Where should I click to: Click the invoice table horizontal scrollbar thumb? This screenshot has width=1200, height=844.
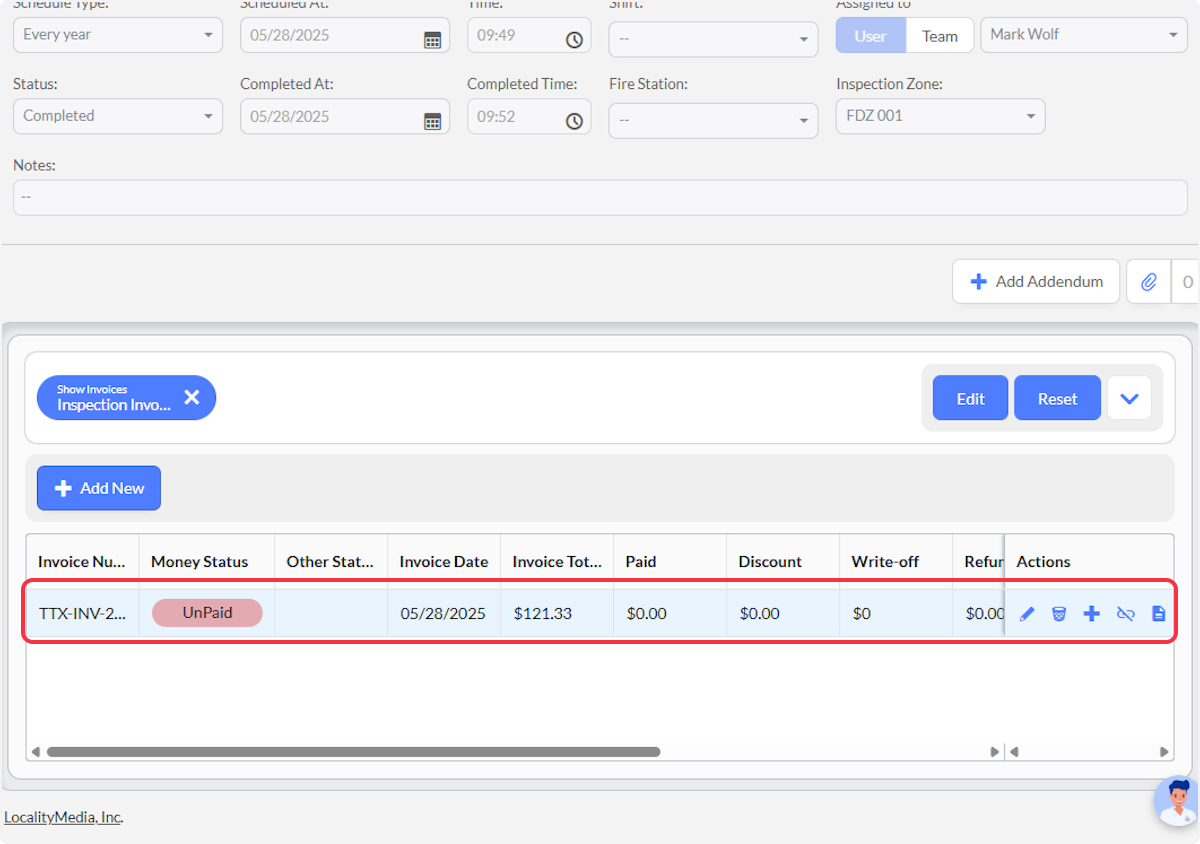click(353, 752)
